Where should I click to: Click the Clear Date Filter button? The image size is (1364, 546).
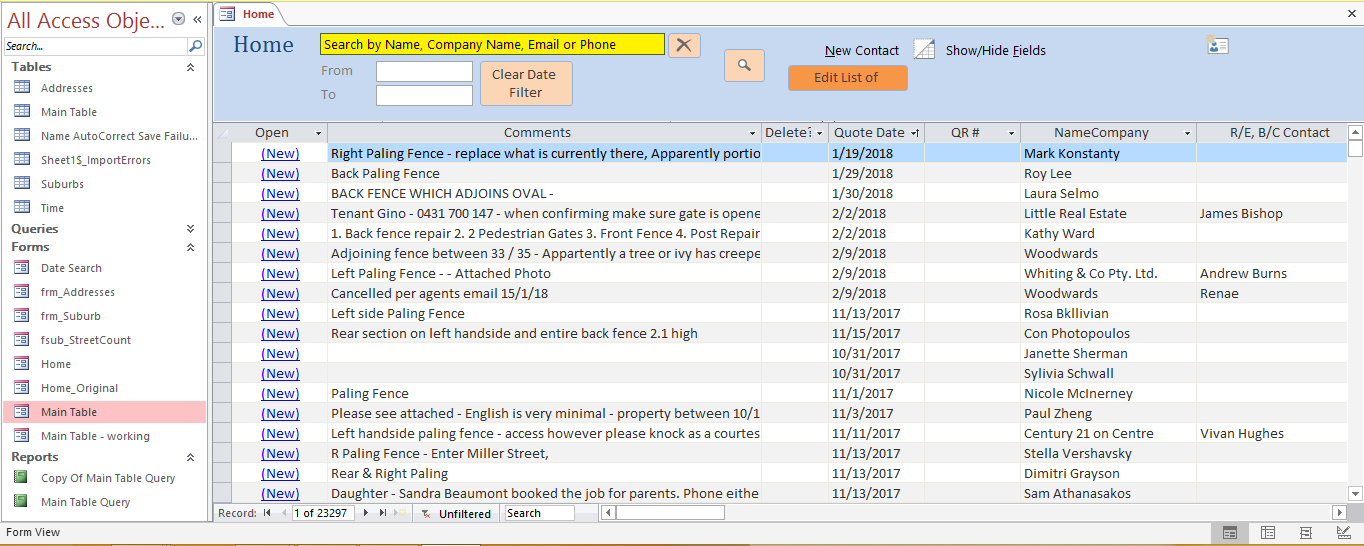[526, 83]
